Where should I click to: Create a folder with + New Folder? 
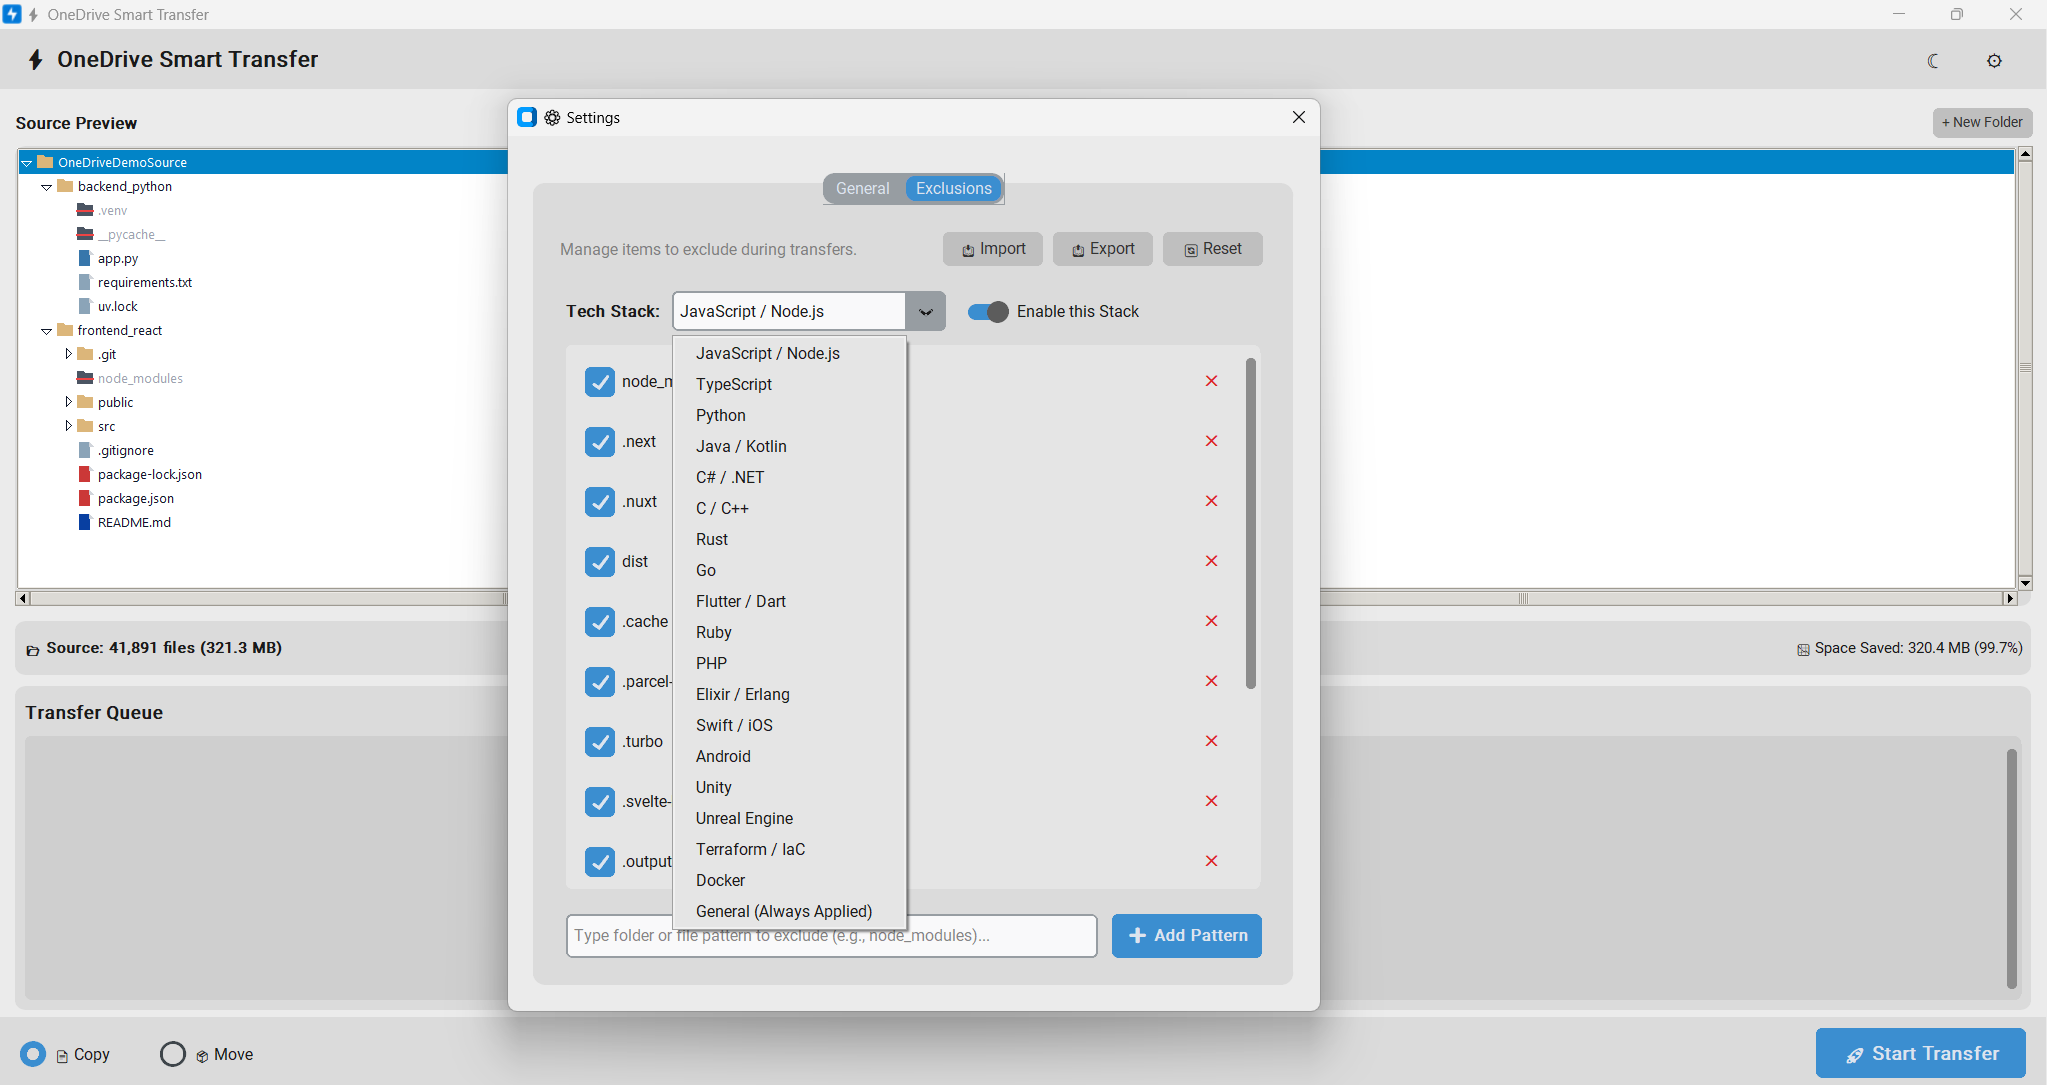(x=1982, y=122)
